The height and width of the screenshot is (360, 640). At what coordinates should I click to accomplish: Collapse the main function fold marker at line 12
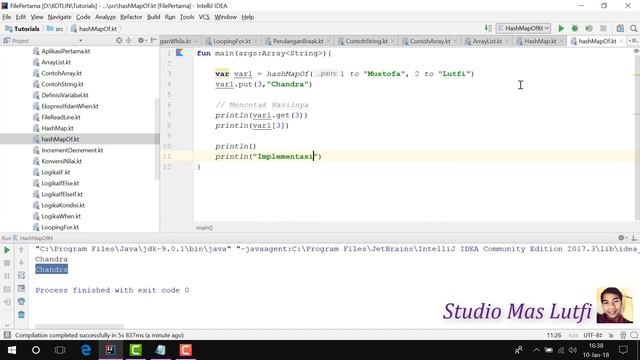tap(194, 167)
